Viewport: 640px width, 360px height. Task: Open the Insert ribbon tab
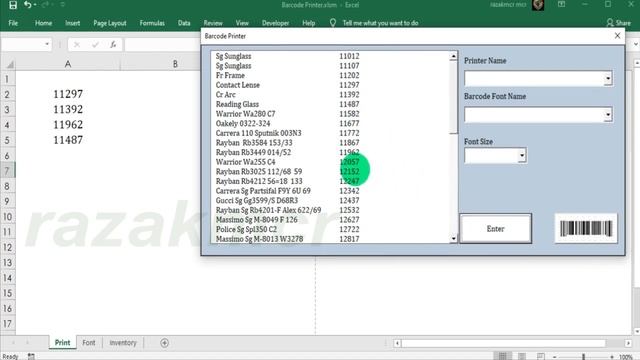(73, 23)
